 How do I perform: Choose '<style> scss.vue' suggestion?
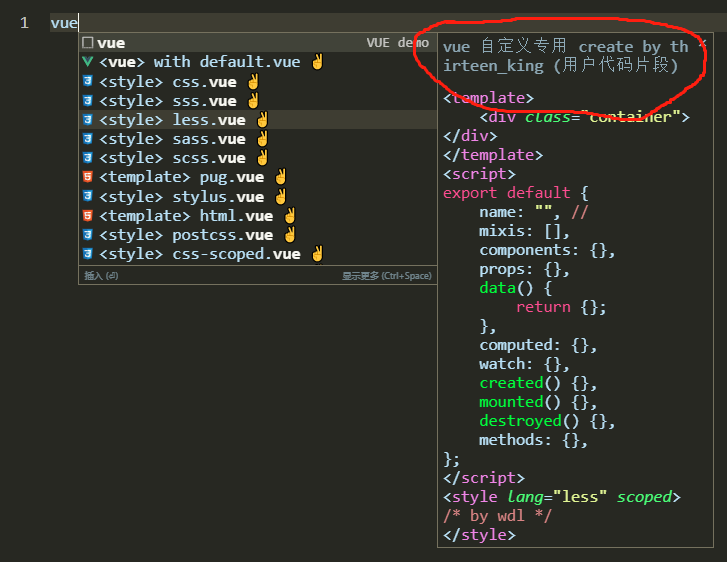coord(258,157)
